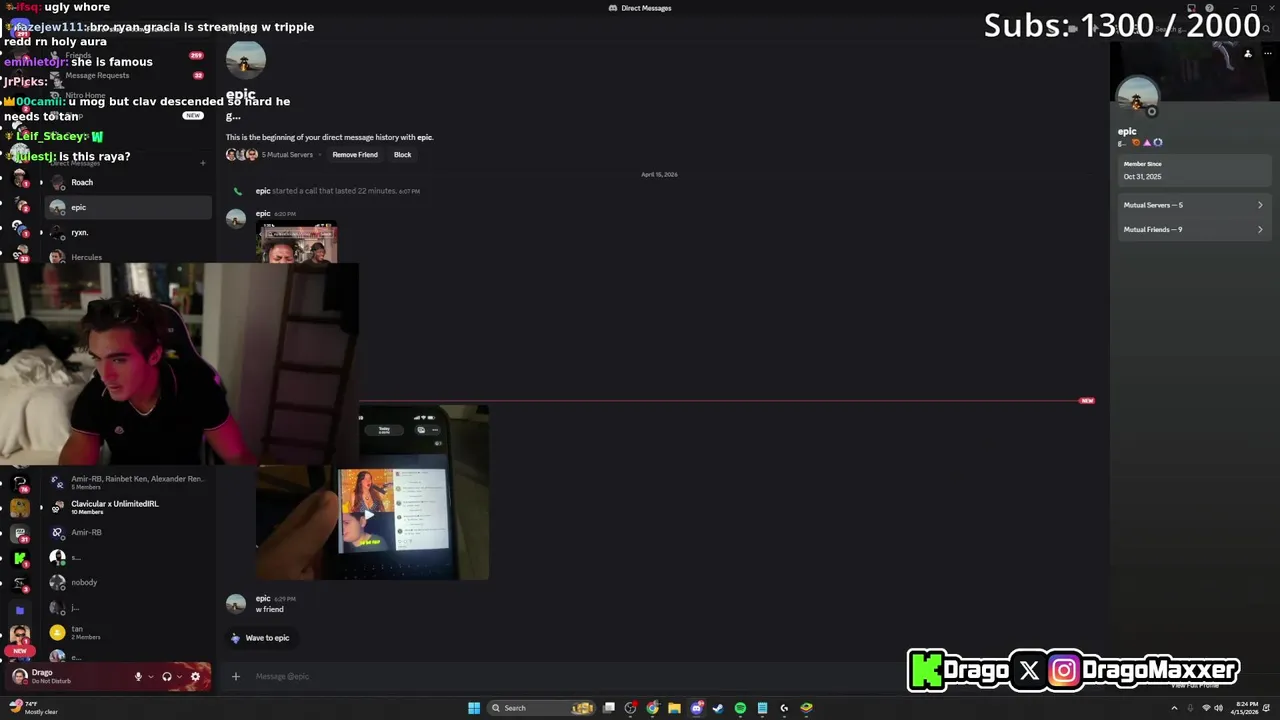The height and width of the screenshot is (720, 1280).
Task: Open 5 Mutual Servers link in chat header
Action: click(287, 155)
